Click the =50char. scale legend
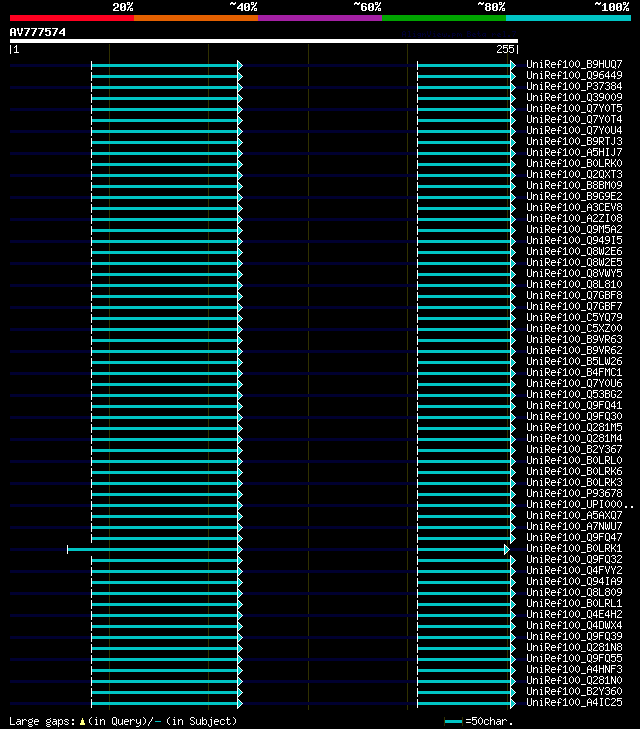640x729 pixels. [479, 722]
